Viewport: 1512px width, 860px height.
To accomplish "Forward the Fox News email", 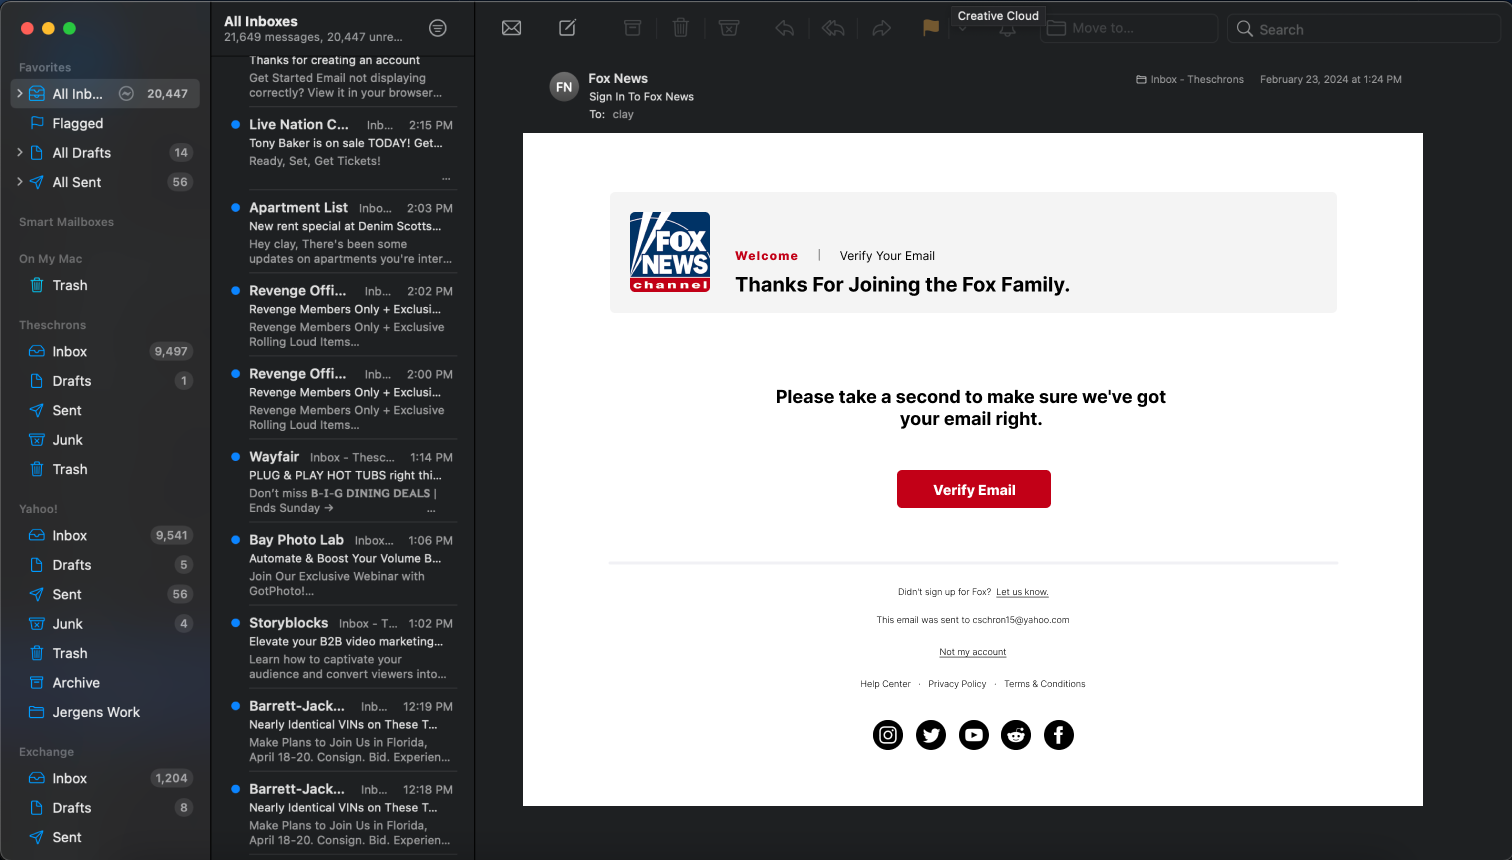I will click(881, 28).
